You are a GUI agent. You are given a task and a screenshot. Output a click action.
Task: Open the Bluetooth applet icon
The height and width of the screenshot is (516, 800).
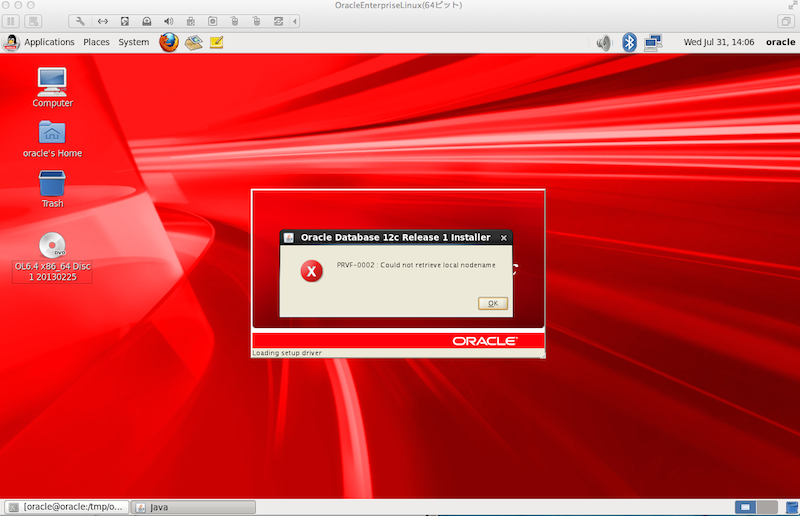click(629, 42)
